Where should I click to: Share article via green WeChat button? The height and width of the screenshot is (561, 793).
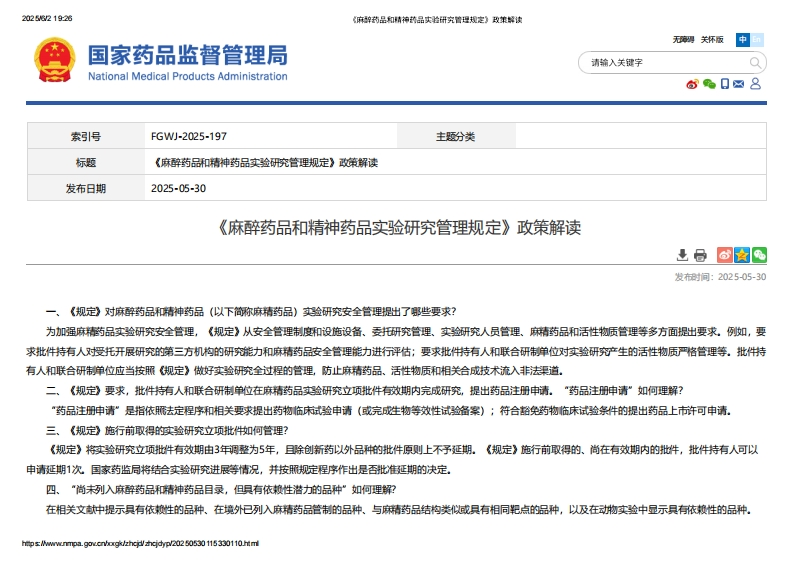759,255
